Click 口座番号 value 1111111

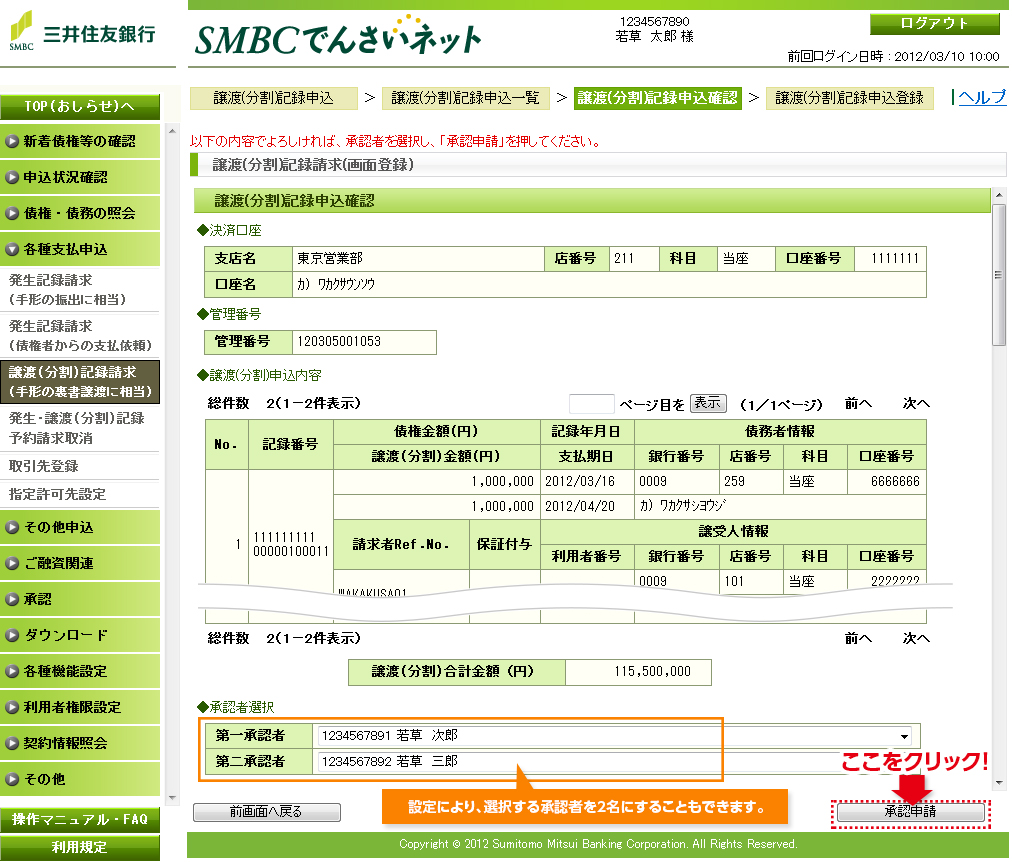pyautogui.click(x=895, y=259)
